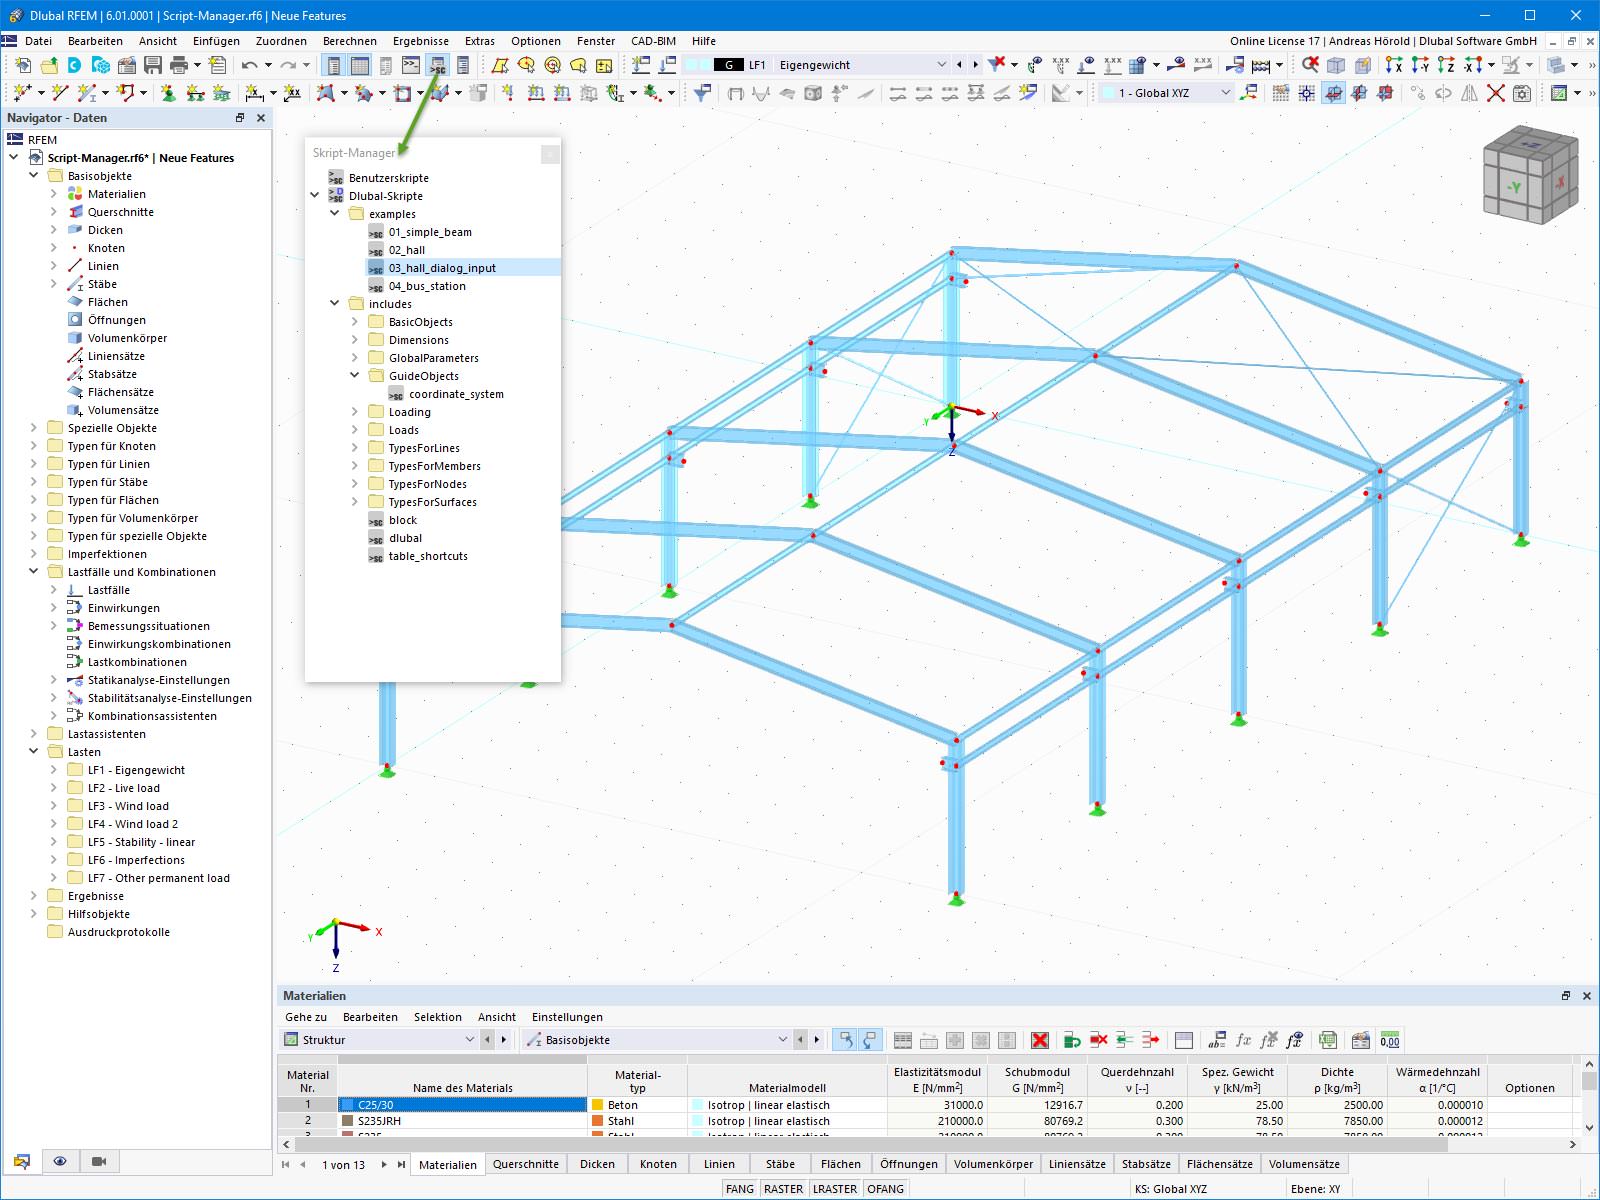
Task: Click the C25/30 material color swatch
Action: tap(348, 1105)
